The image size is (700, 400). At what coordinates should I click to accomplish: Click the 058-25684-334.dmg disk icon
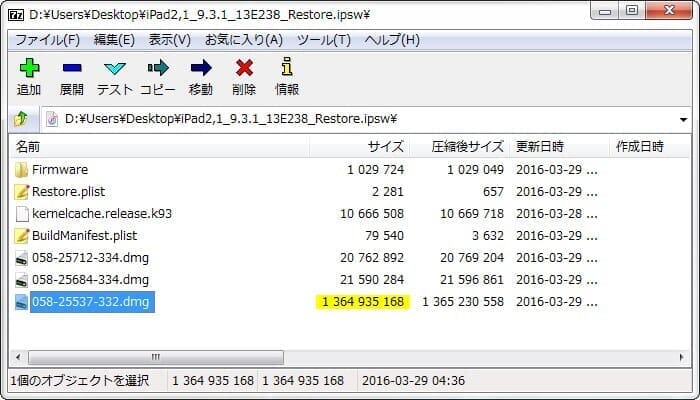pyautogui.click(x=21, y=279)
